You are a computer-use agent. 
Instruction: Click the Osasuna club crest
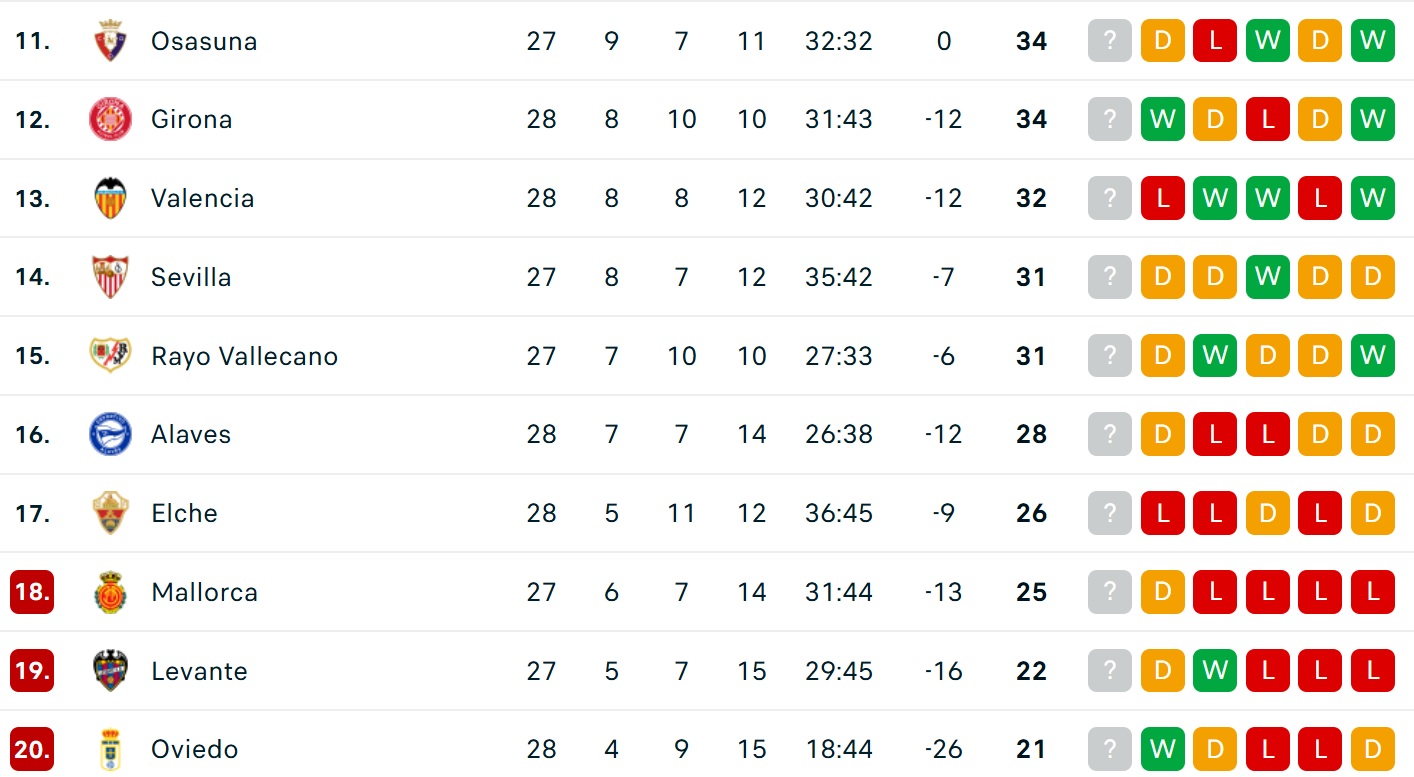click(110, 41)
